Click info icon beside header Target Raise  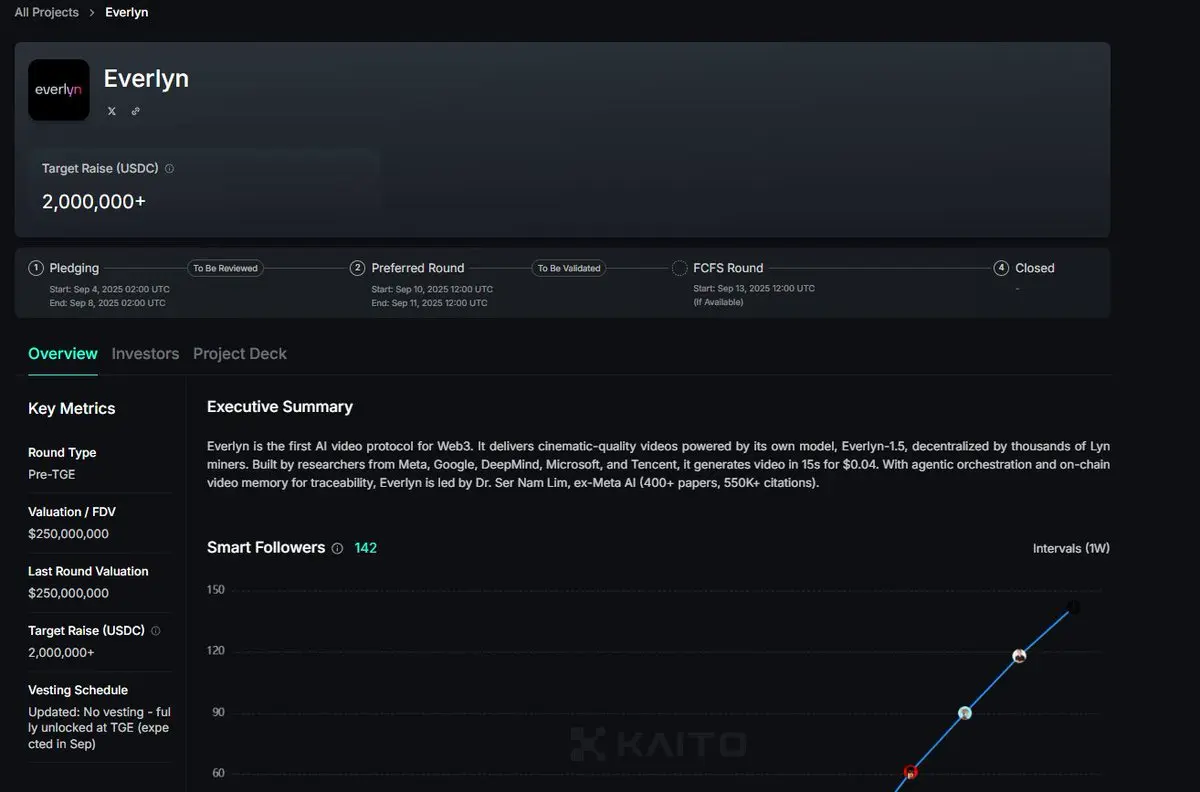(x=169, y=169)
